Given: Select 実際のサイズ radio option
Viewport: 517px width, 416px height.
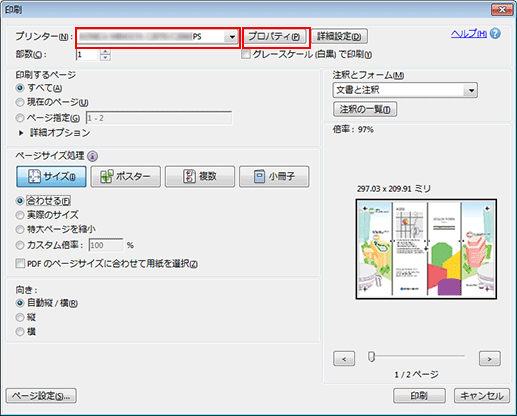Looking at the screenshot, I should 20,215.
